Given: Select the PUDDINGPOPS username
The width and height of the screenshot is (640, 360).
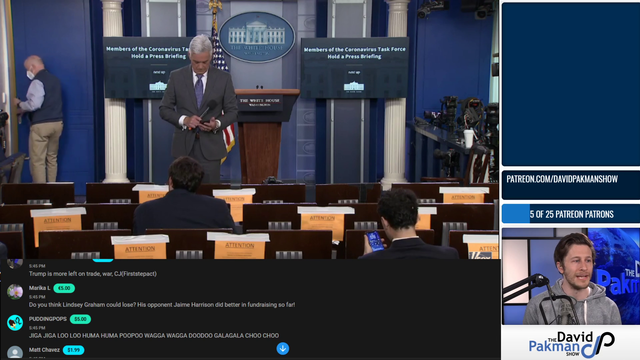Looking at the screenshot, I should click(48, 319).
